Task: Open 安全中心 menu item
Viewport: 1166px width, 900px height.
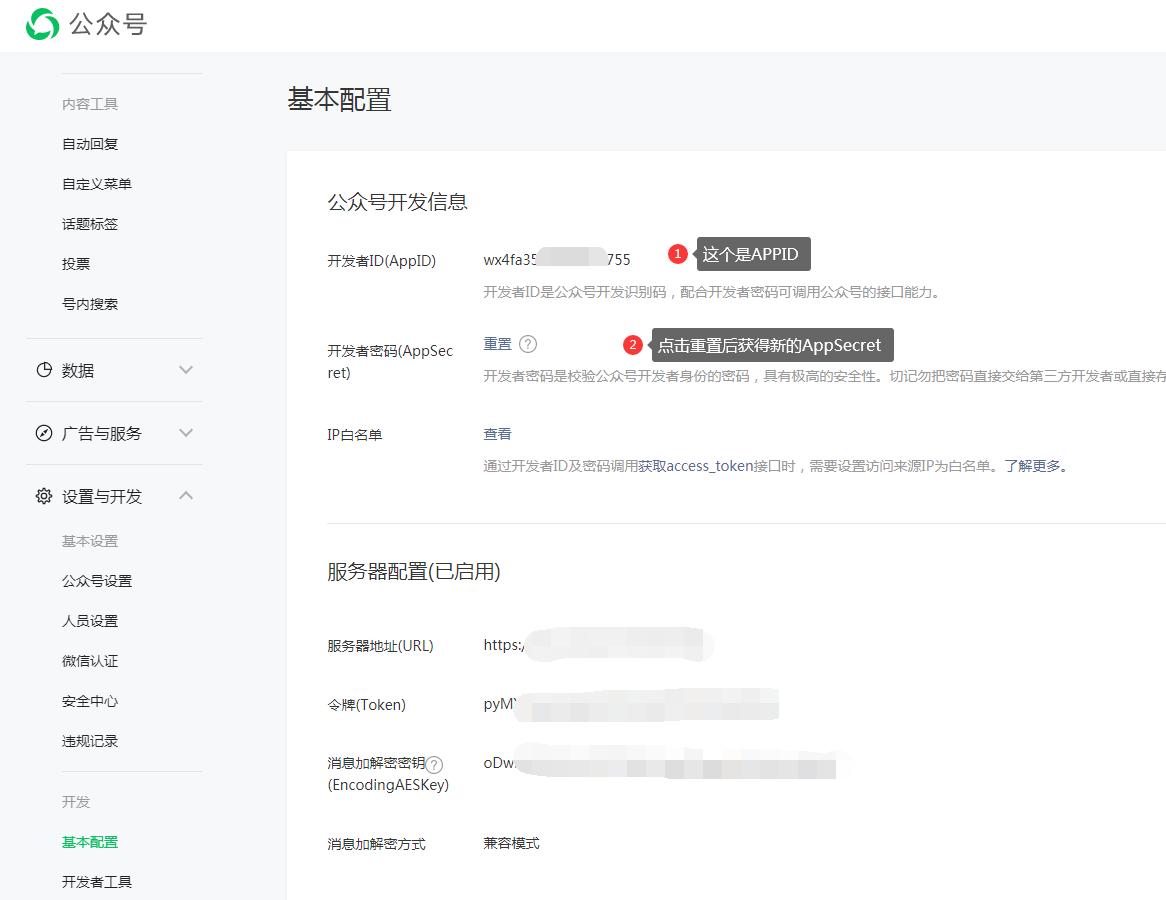Action: coord(90,701)
